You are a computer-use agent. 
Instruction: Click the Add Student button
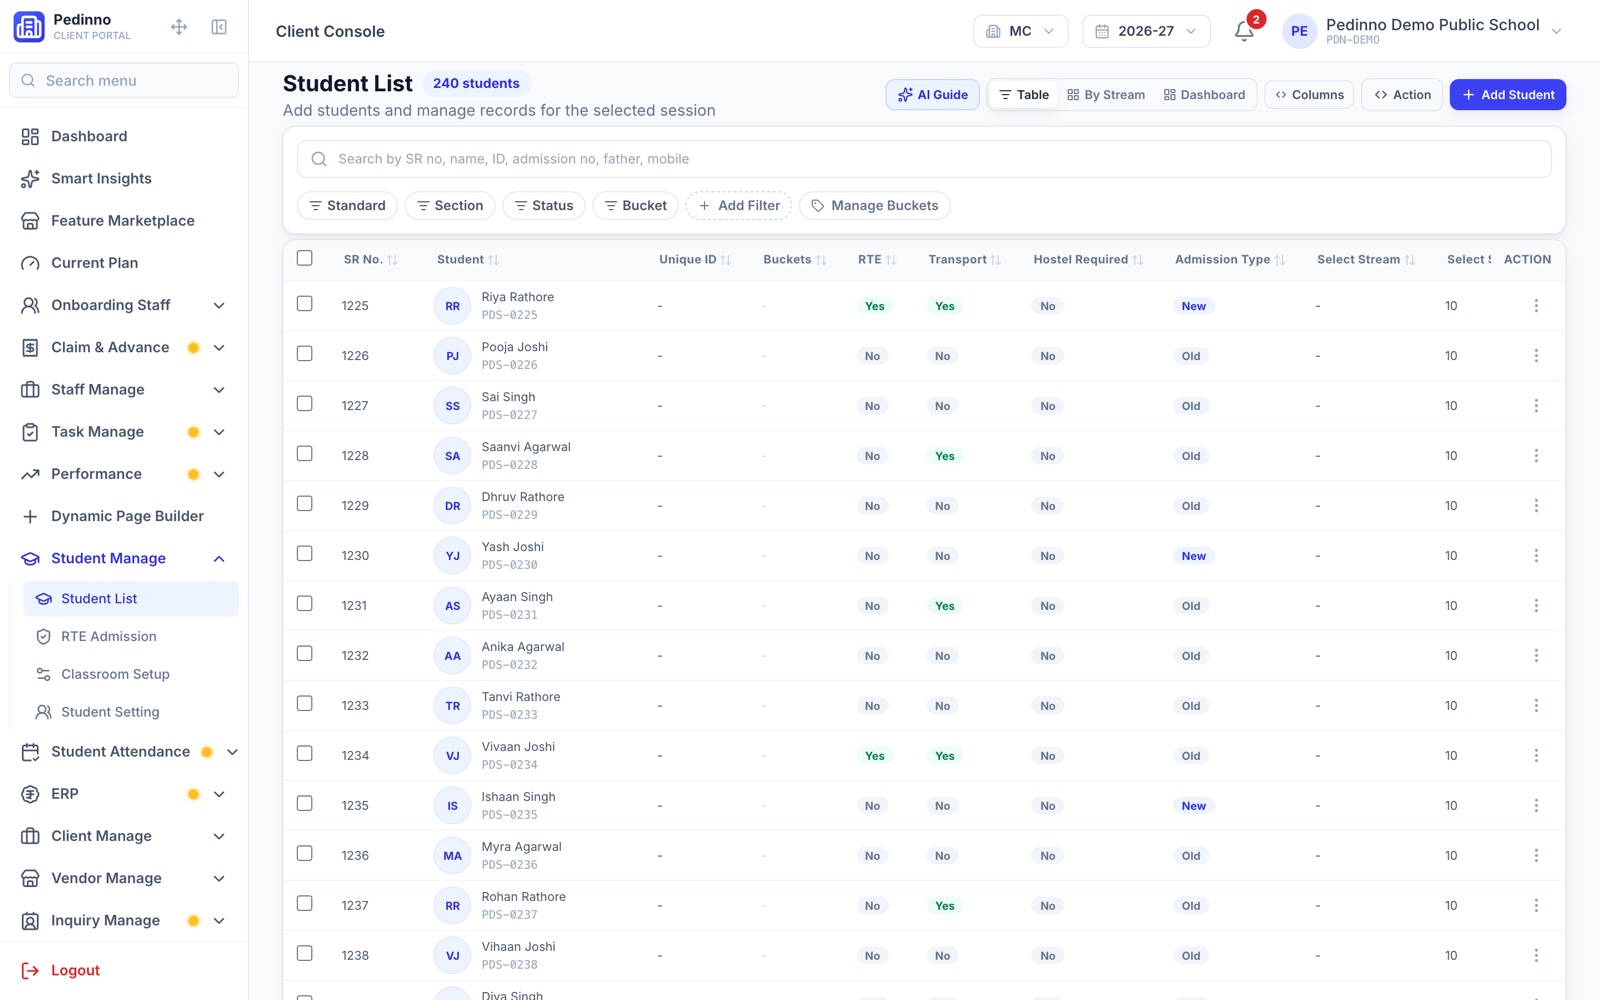click(x=1508, y=95)
